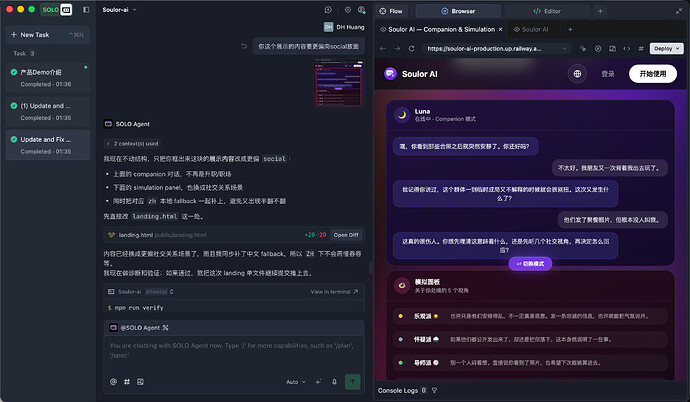Click the 开始使用 button

click(653, 74)
